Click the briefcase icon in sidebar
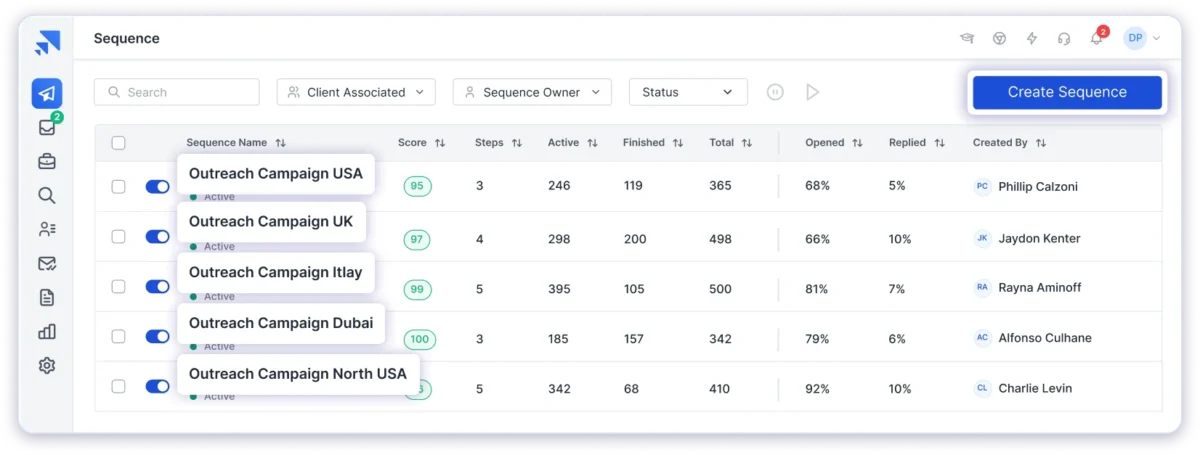The height and width of the screenshot is (455, 1200). click(x=47, y=161)
